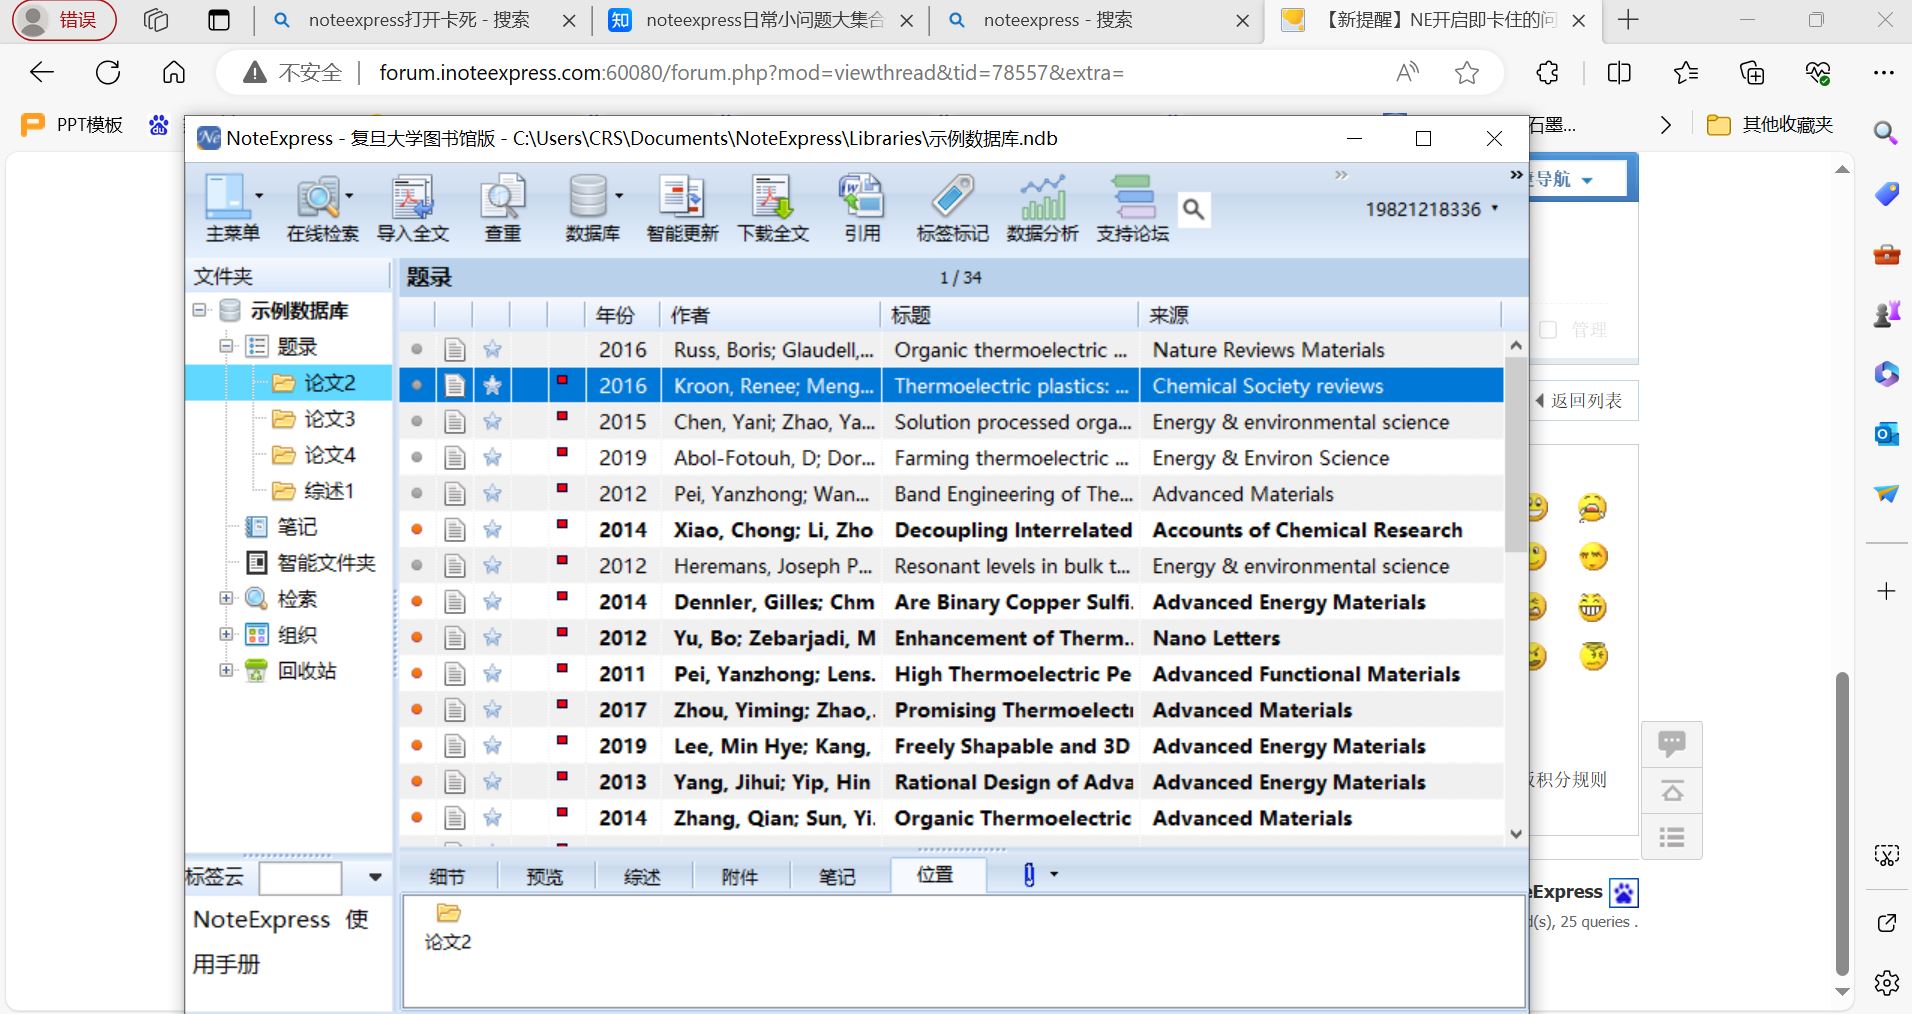Click the document icon in the Kroon row
This screenshot has width=1912, height=1014.
(455, 386)
